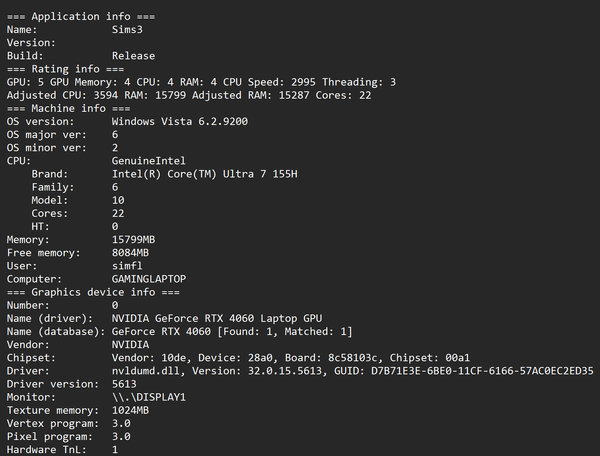Click the Intel Core Ultra 7 155H brand text

tap(204, 174)
